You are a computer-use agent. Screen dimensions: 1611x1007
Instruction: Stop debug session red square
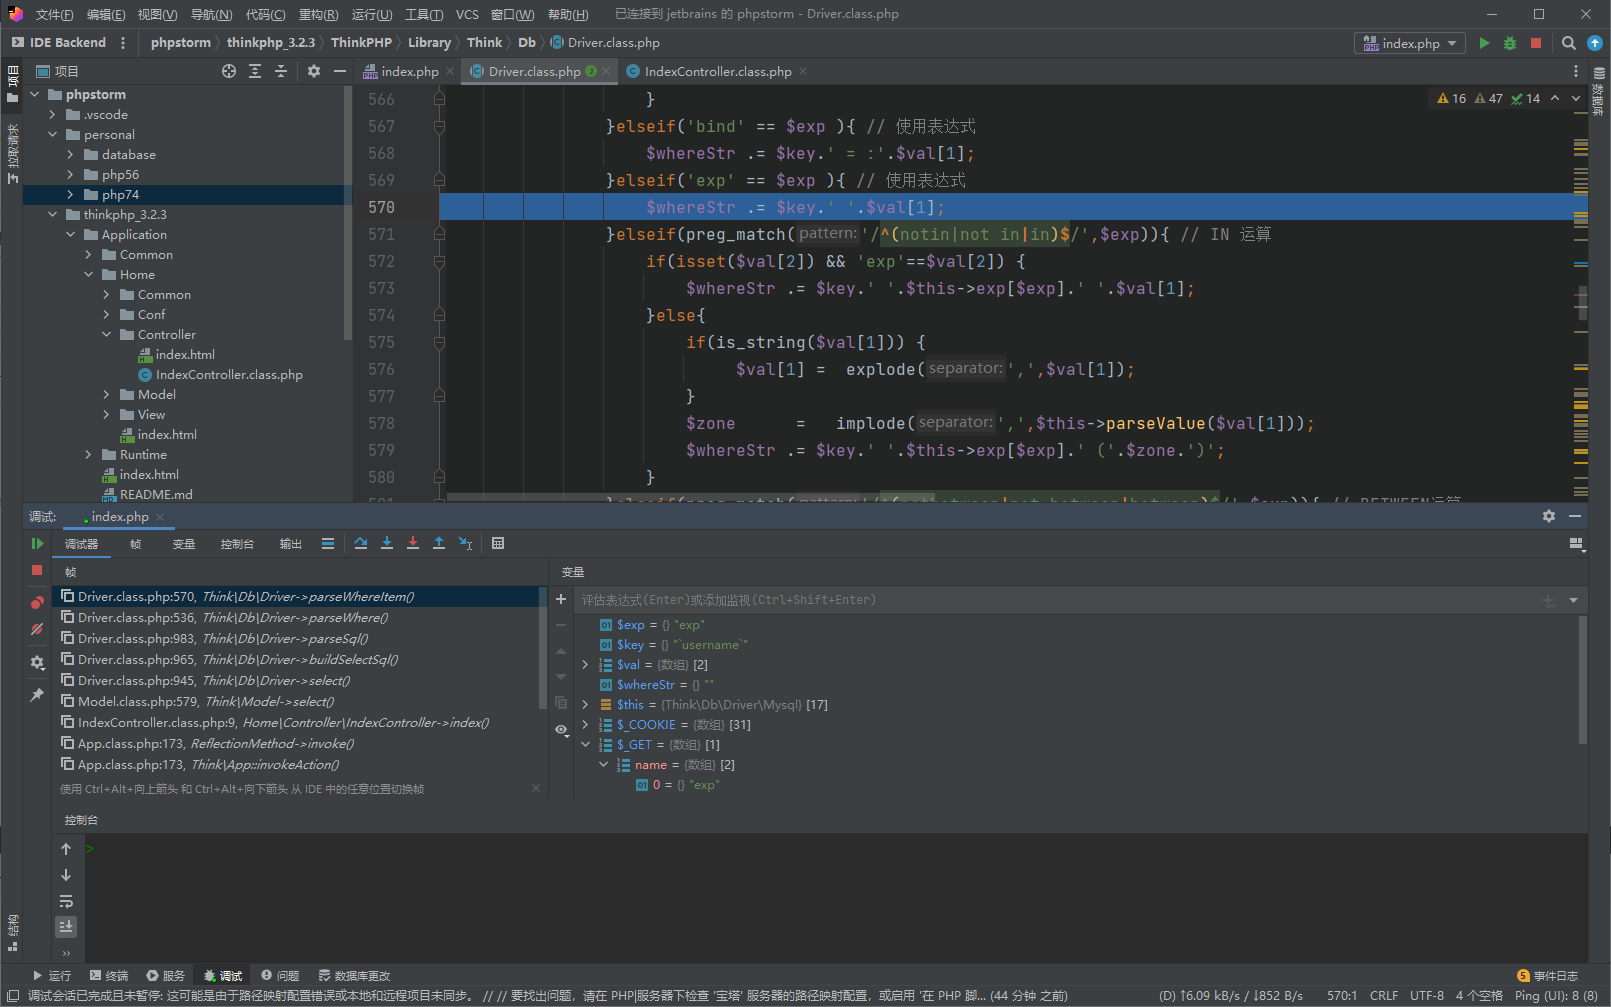37,570
